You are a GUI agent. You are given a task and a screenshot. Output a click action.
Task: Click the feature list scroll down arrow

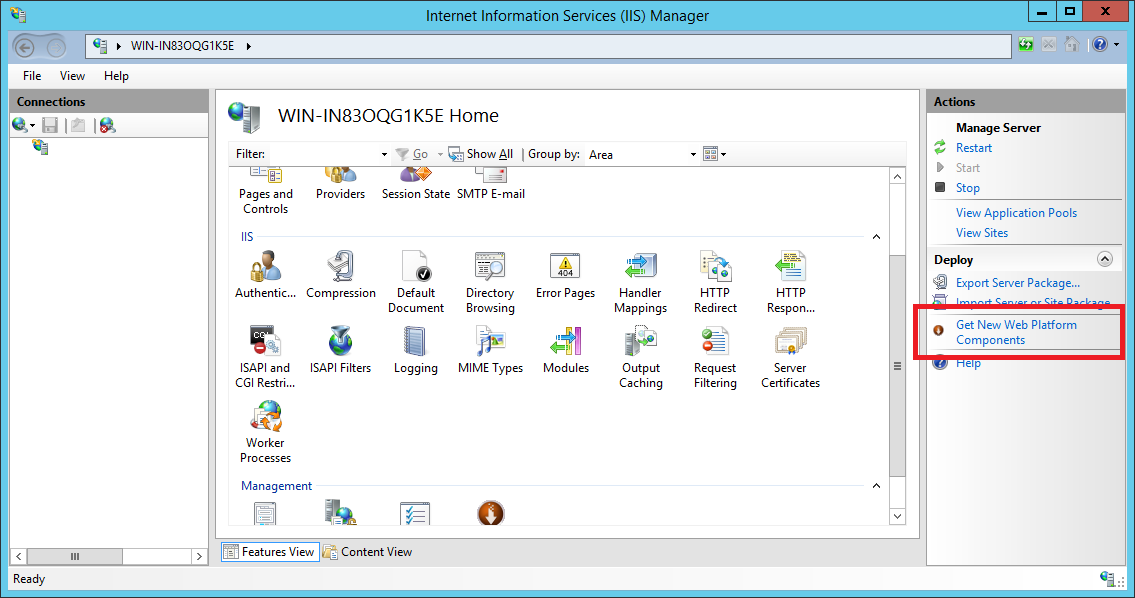coord(898,516)
